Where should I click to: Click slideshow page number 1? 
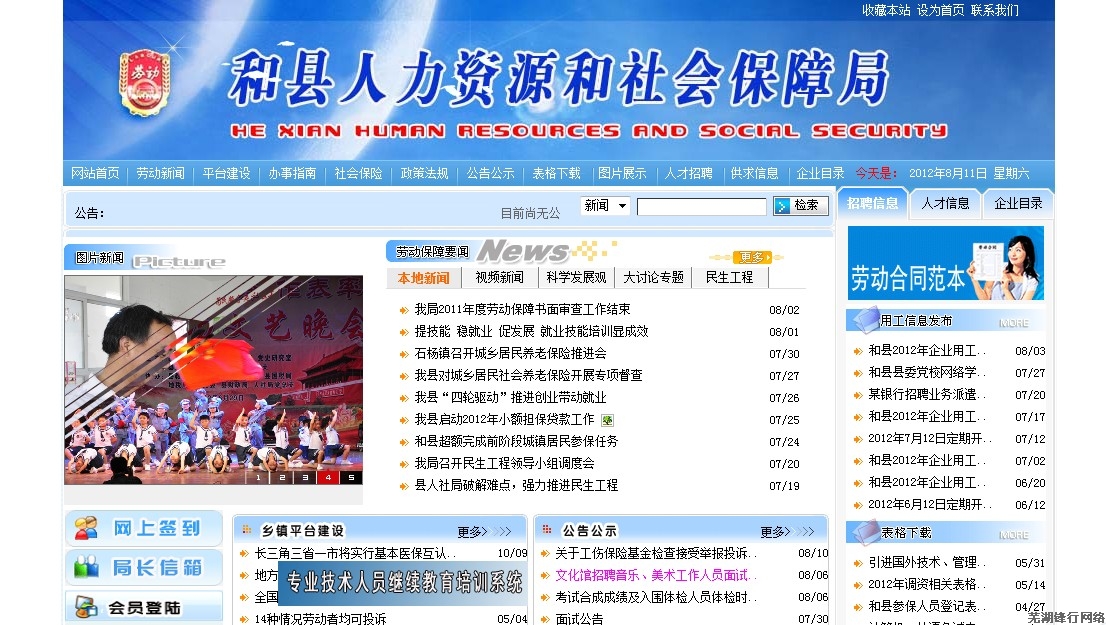click(x=258, y=478)
